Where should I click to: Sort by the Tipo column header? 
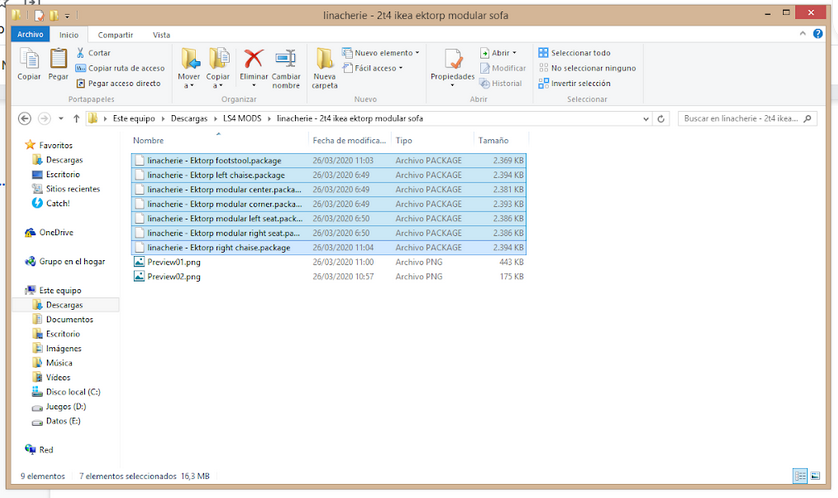tap(432, 141)
